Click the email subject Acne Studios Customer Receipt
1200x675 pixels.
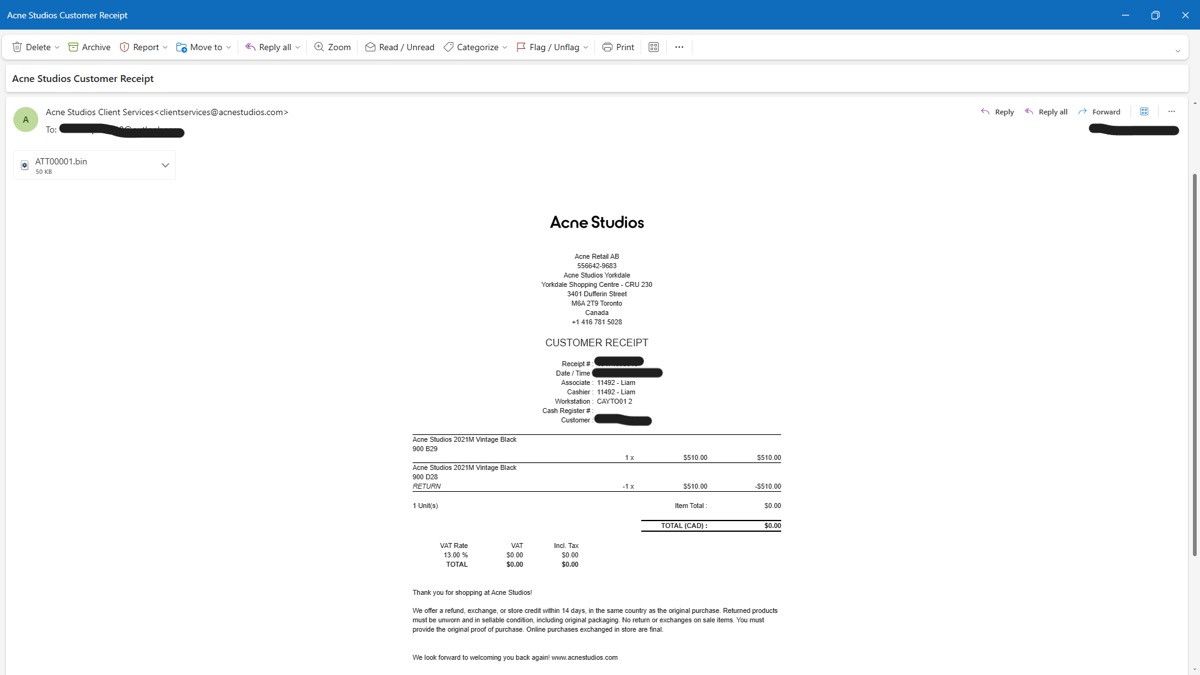click(83, 78)
